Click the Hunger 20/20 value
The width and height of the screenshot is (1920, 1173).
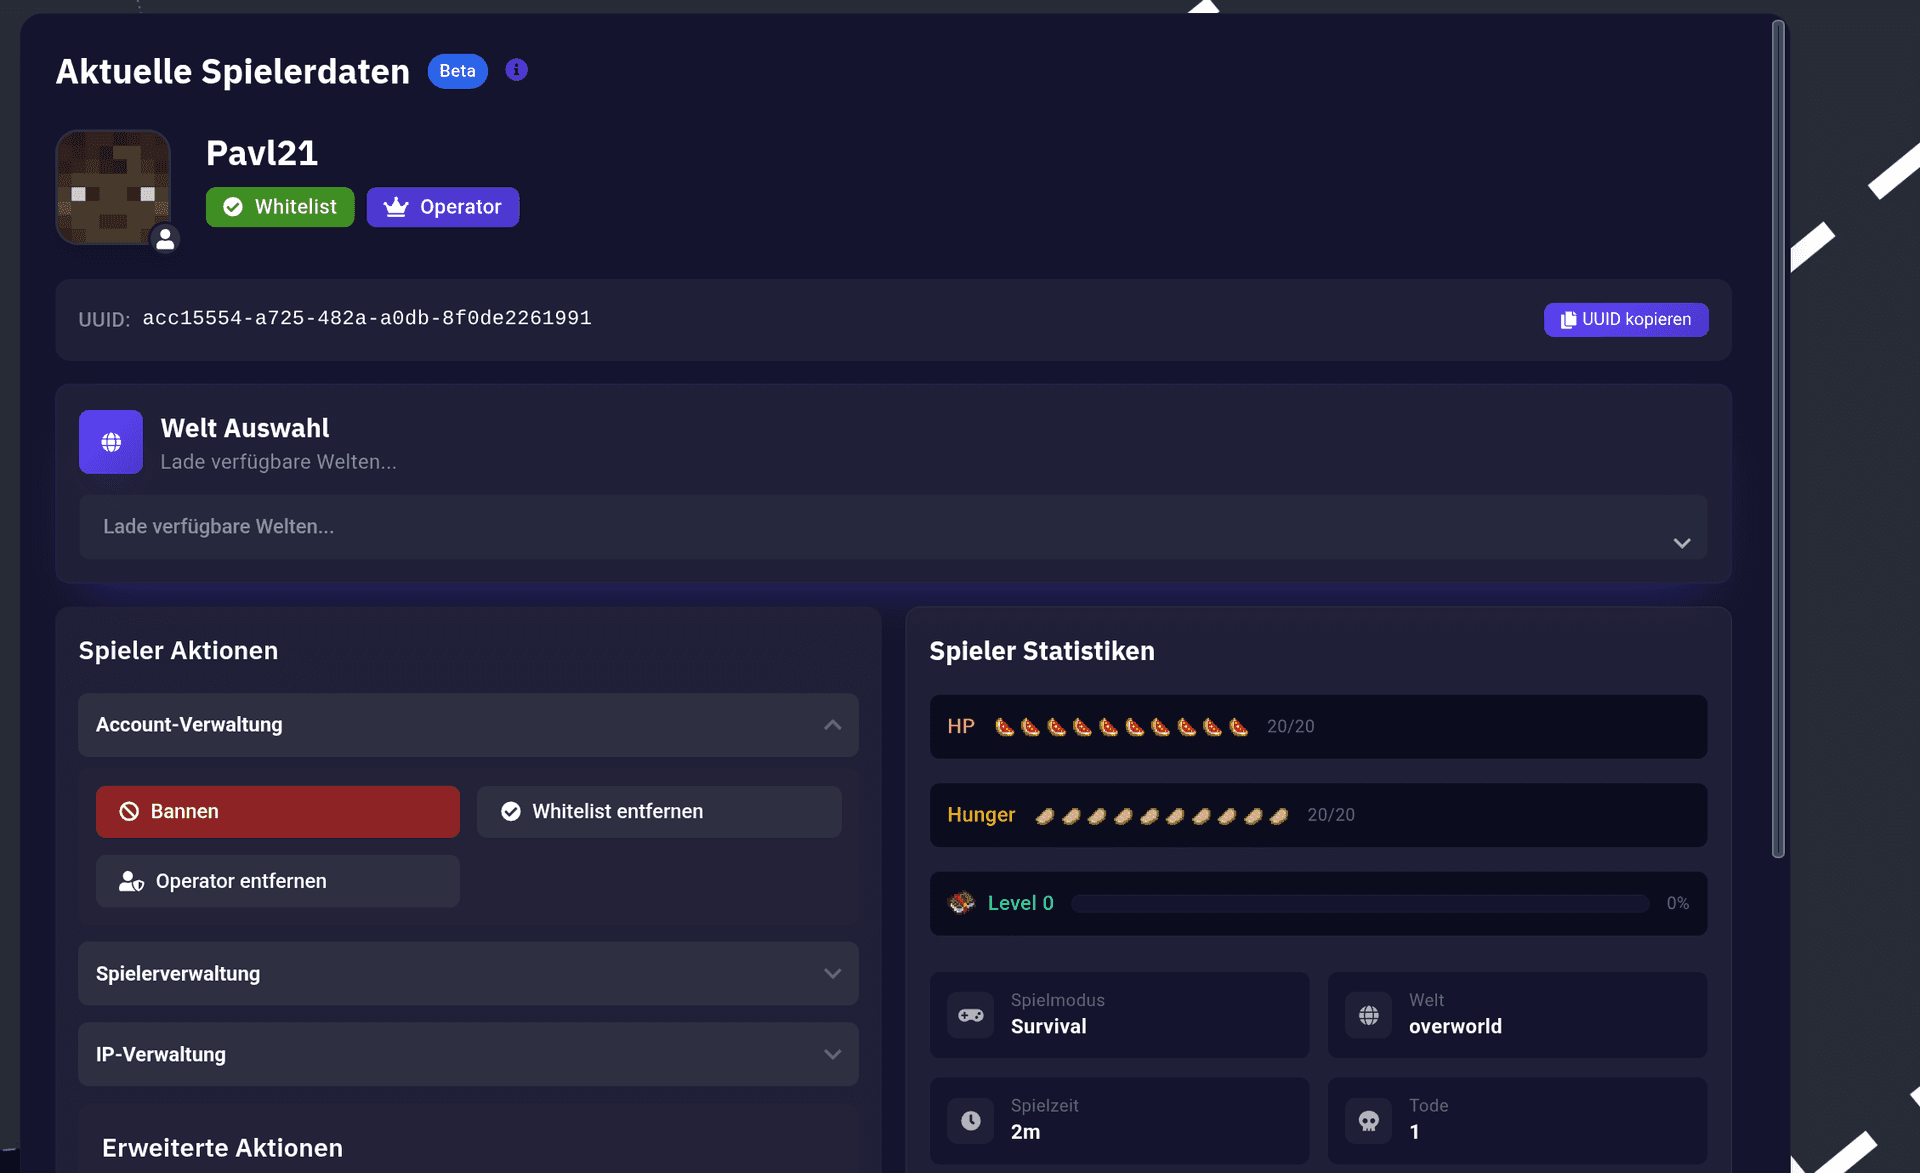pyautogui.click(x=1331, y=815)
